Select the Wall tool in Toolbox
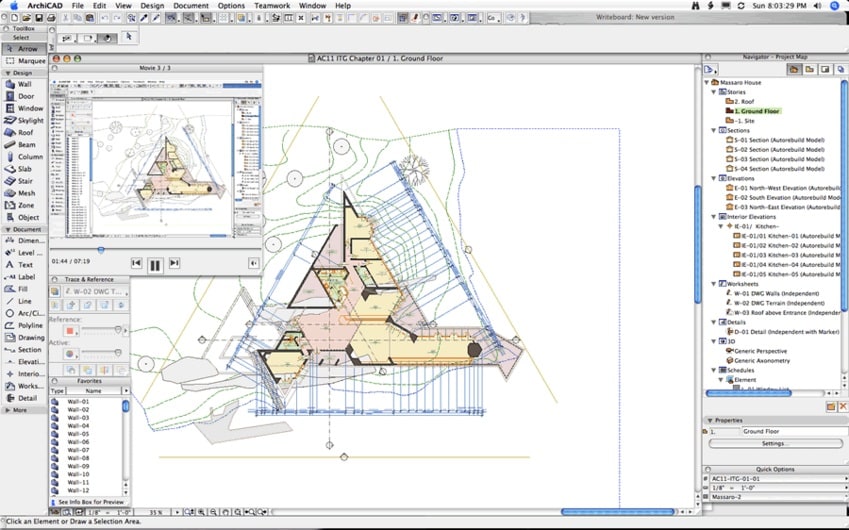849x530 pixels. (24, 84)
